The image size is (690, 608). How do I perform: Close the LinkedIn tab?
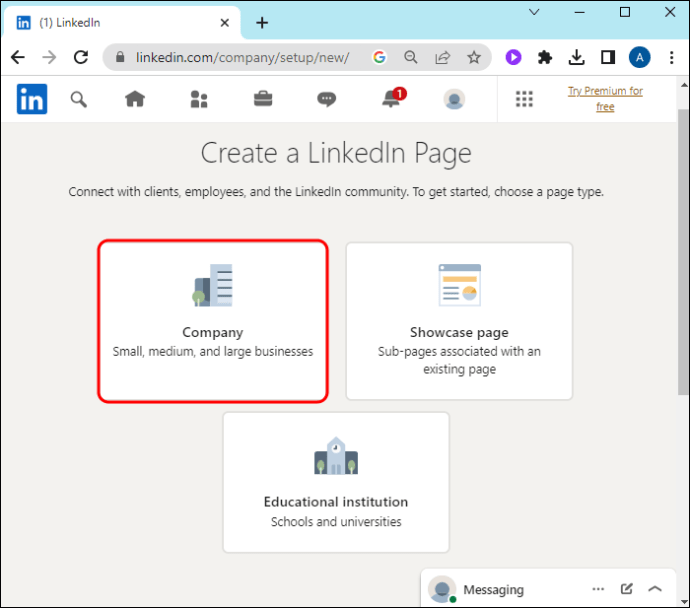(x=224, y=22)
